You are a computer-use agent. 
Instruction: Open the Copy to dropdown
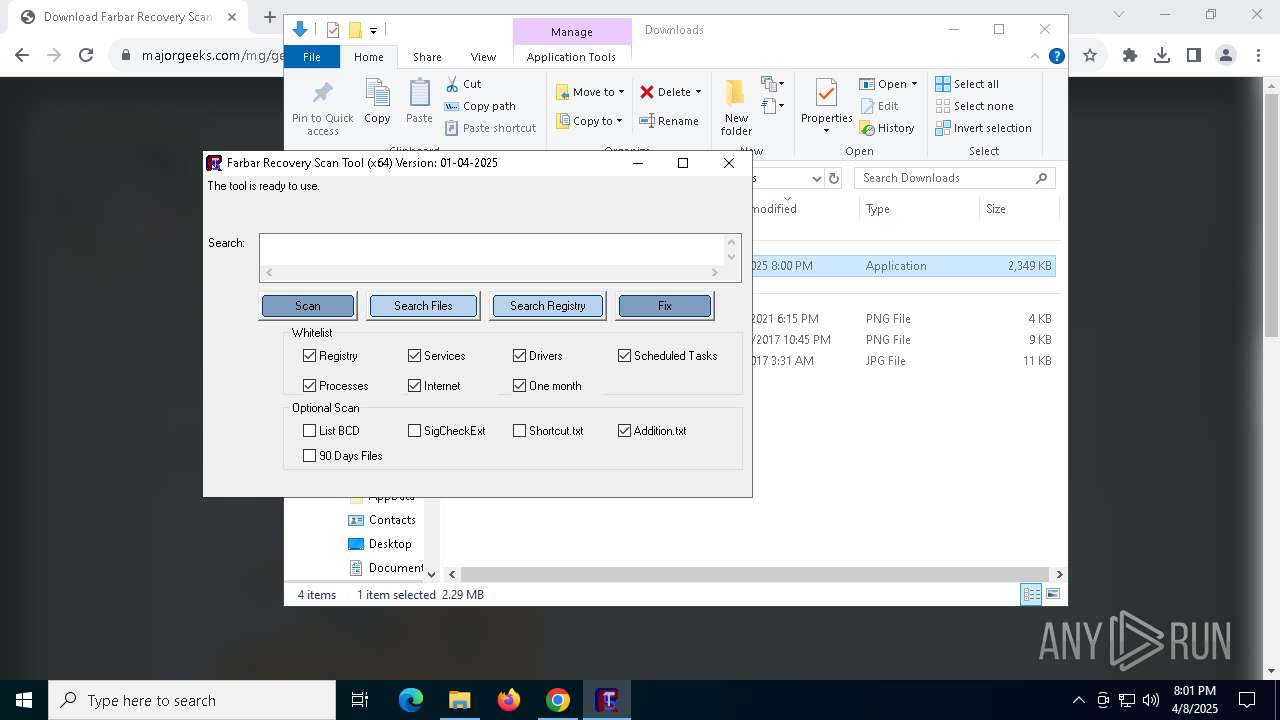[x=589, y=121]
